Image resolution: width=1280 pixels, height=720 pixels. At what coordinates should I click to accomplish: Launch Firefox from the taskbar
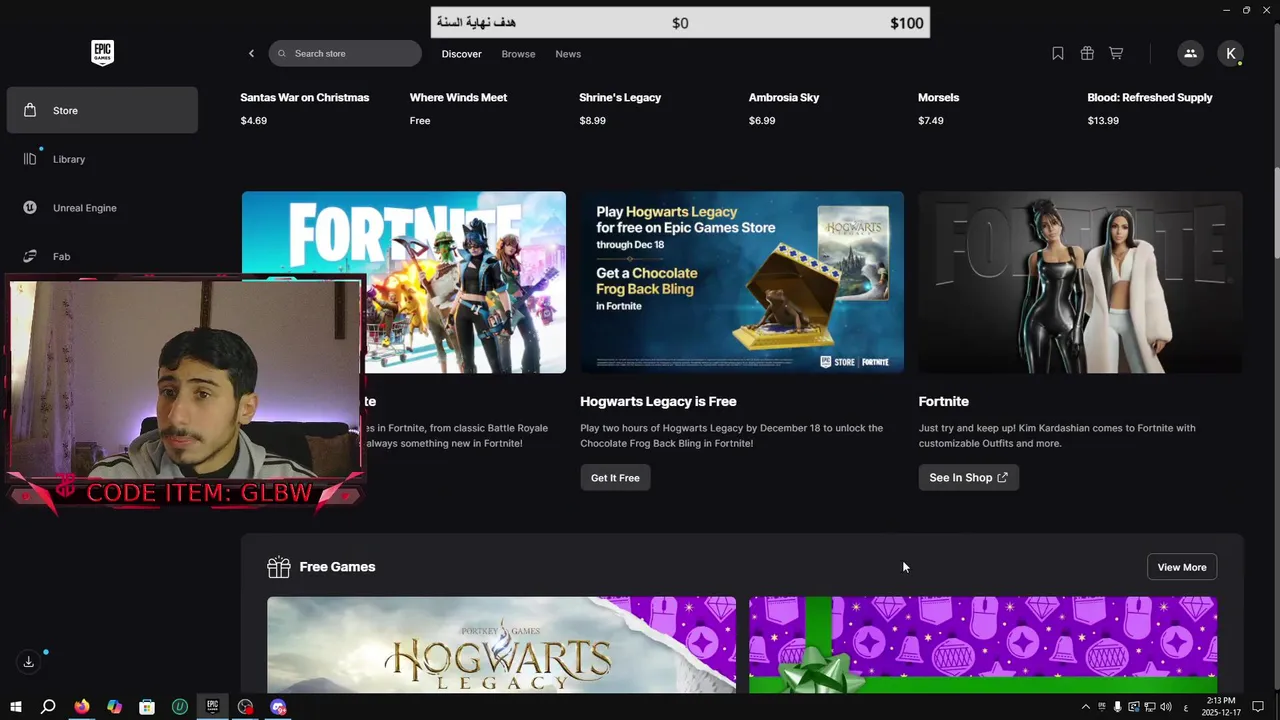click(81, 707)
